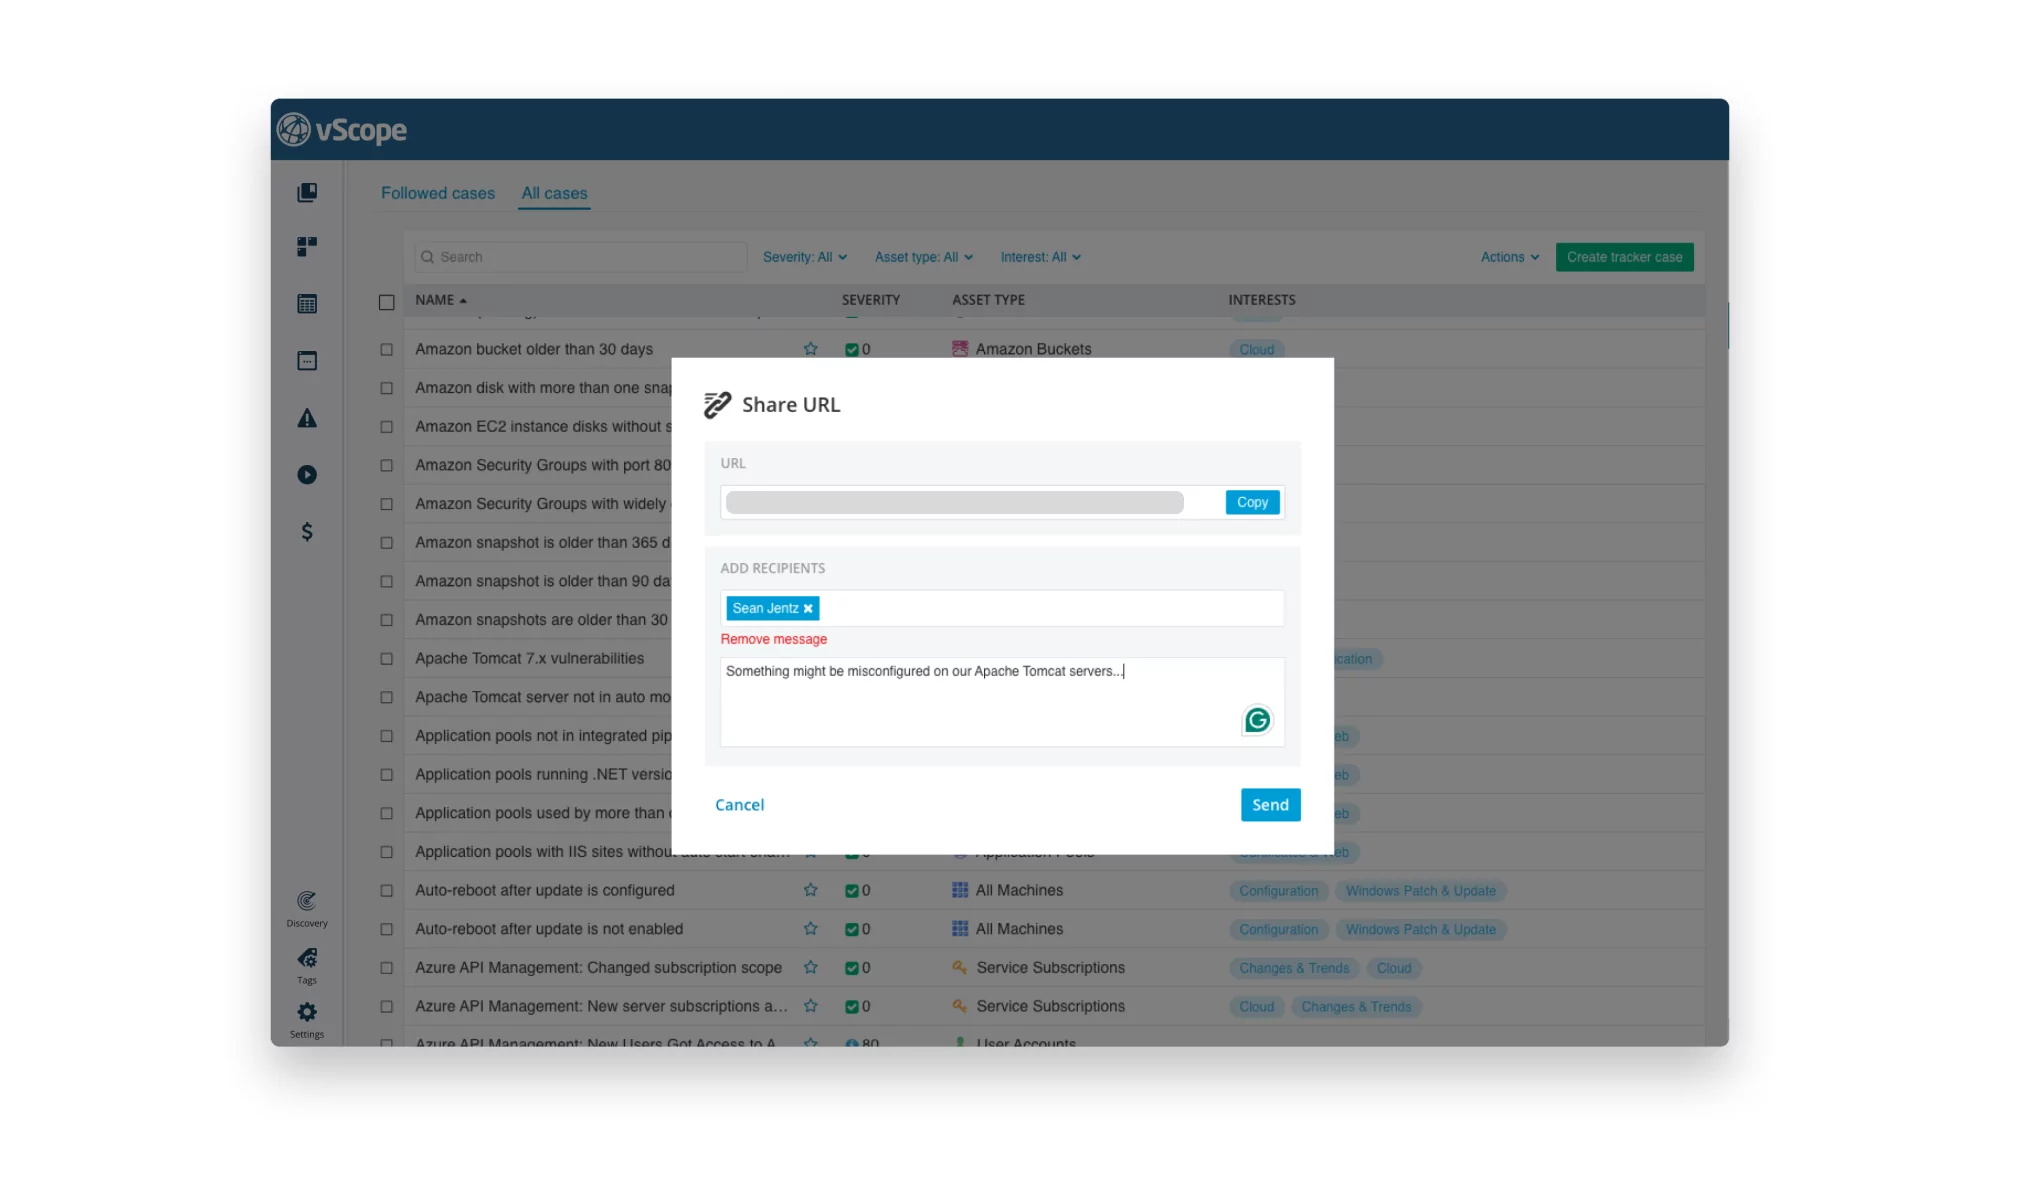Click the Copy URL button

(1250, 501)
